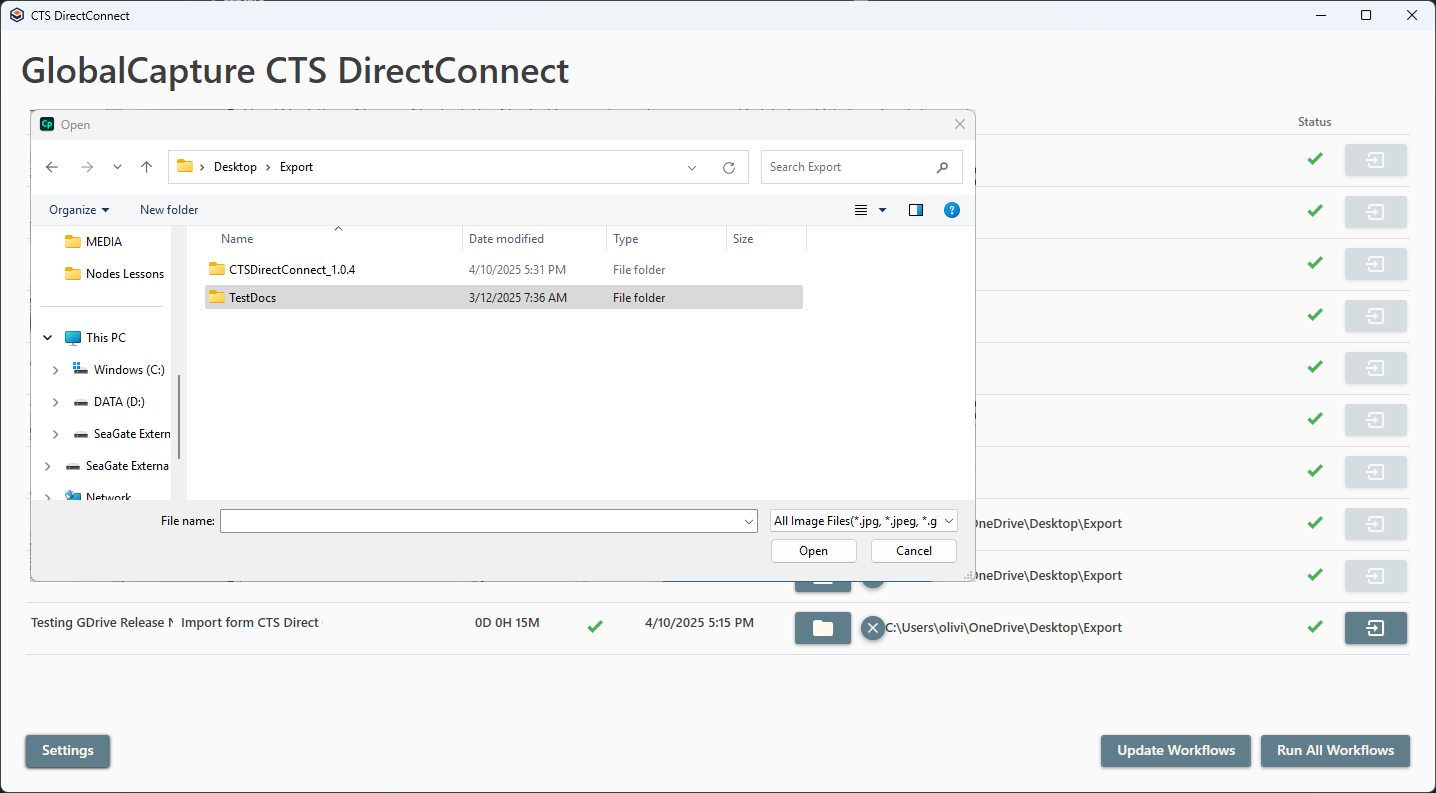
Task: Expand the Windows (C:) tree node
Action: [56, 370]
